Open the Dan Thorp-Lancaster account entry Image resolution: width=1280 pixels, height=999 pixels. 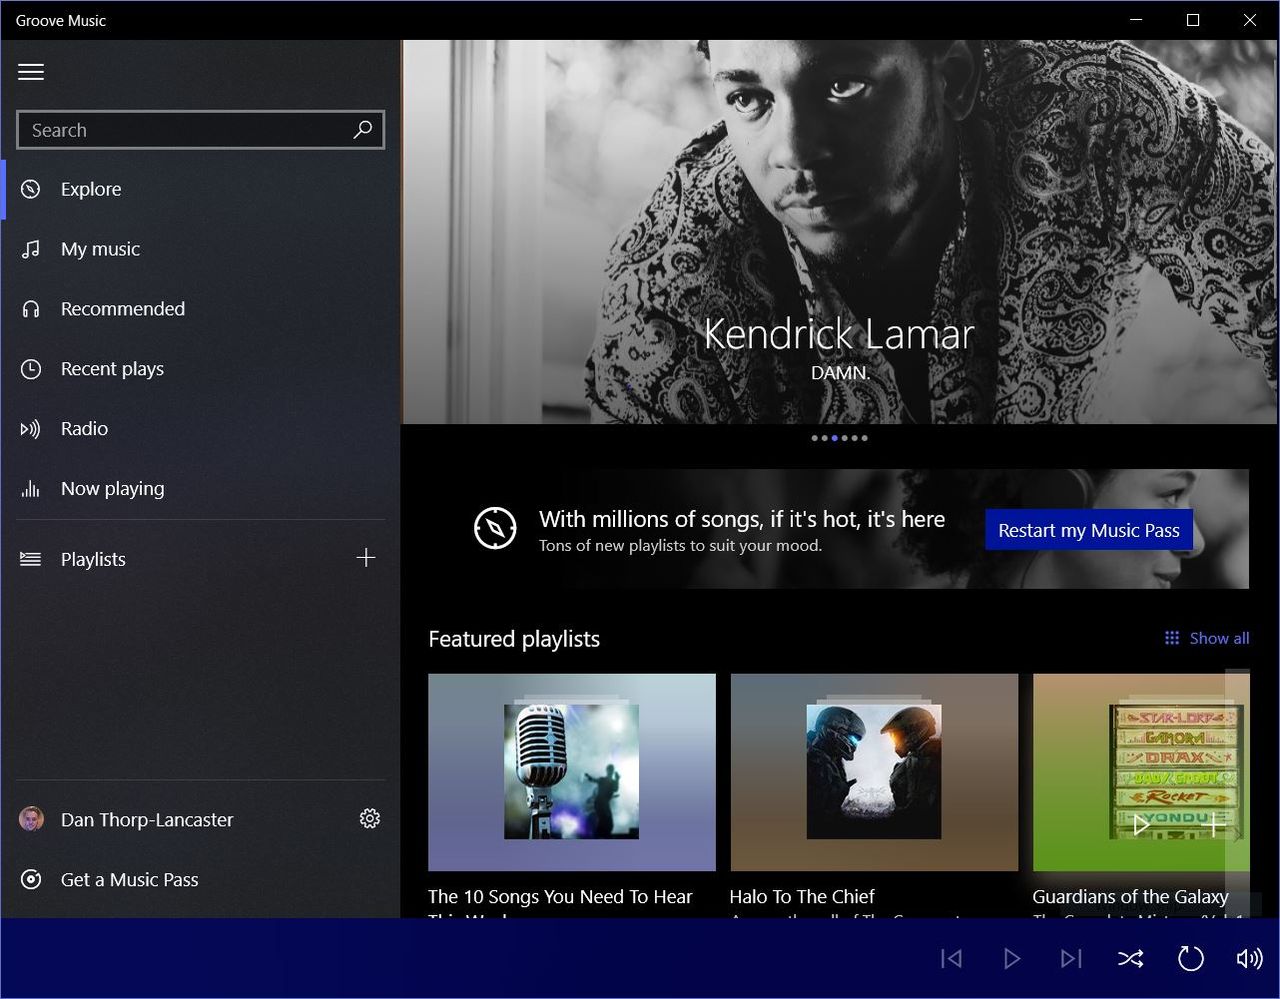147,820
